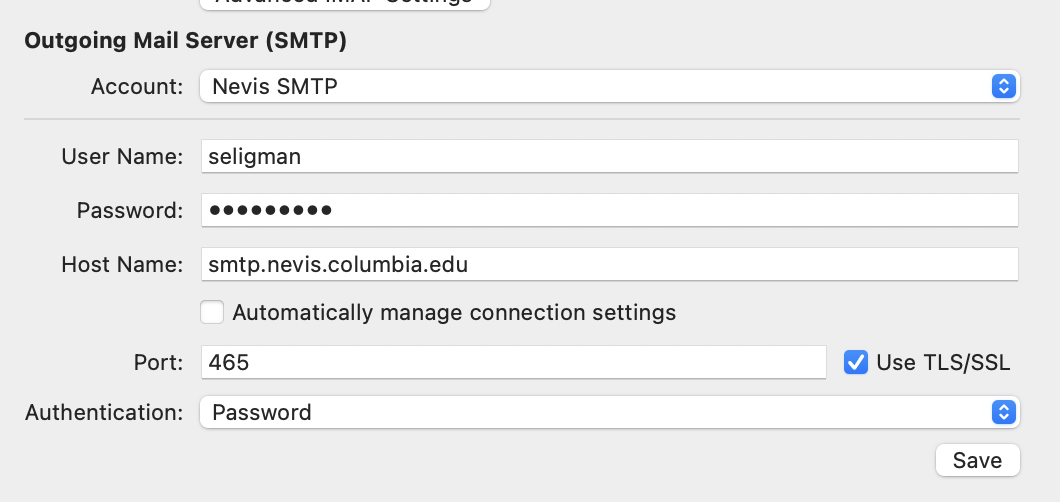Viewport: 1060px width, 502px height.
Task: Click the User Name: label
Action: [122, 156]
